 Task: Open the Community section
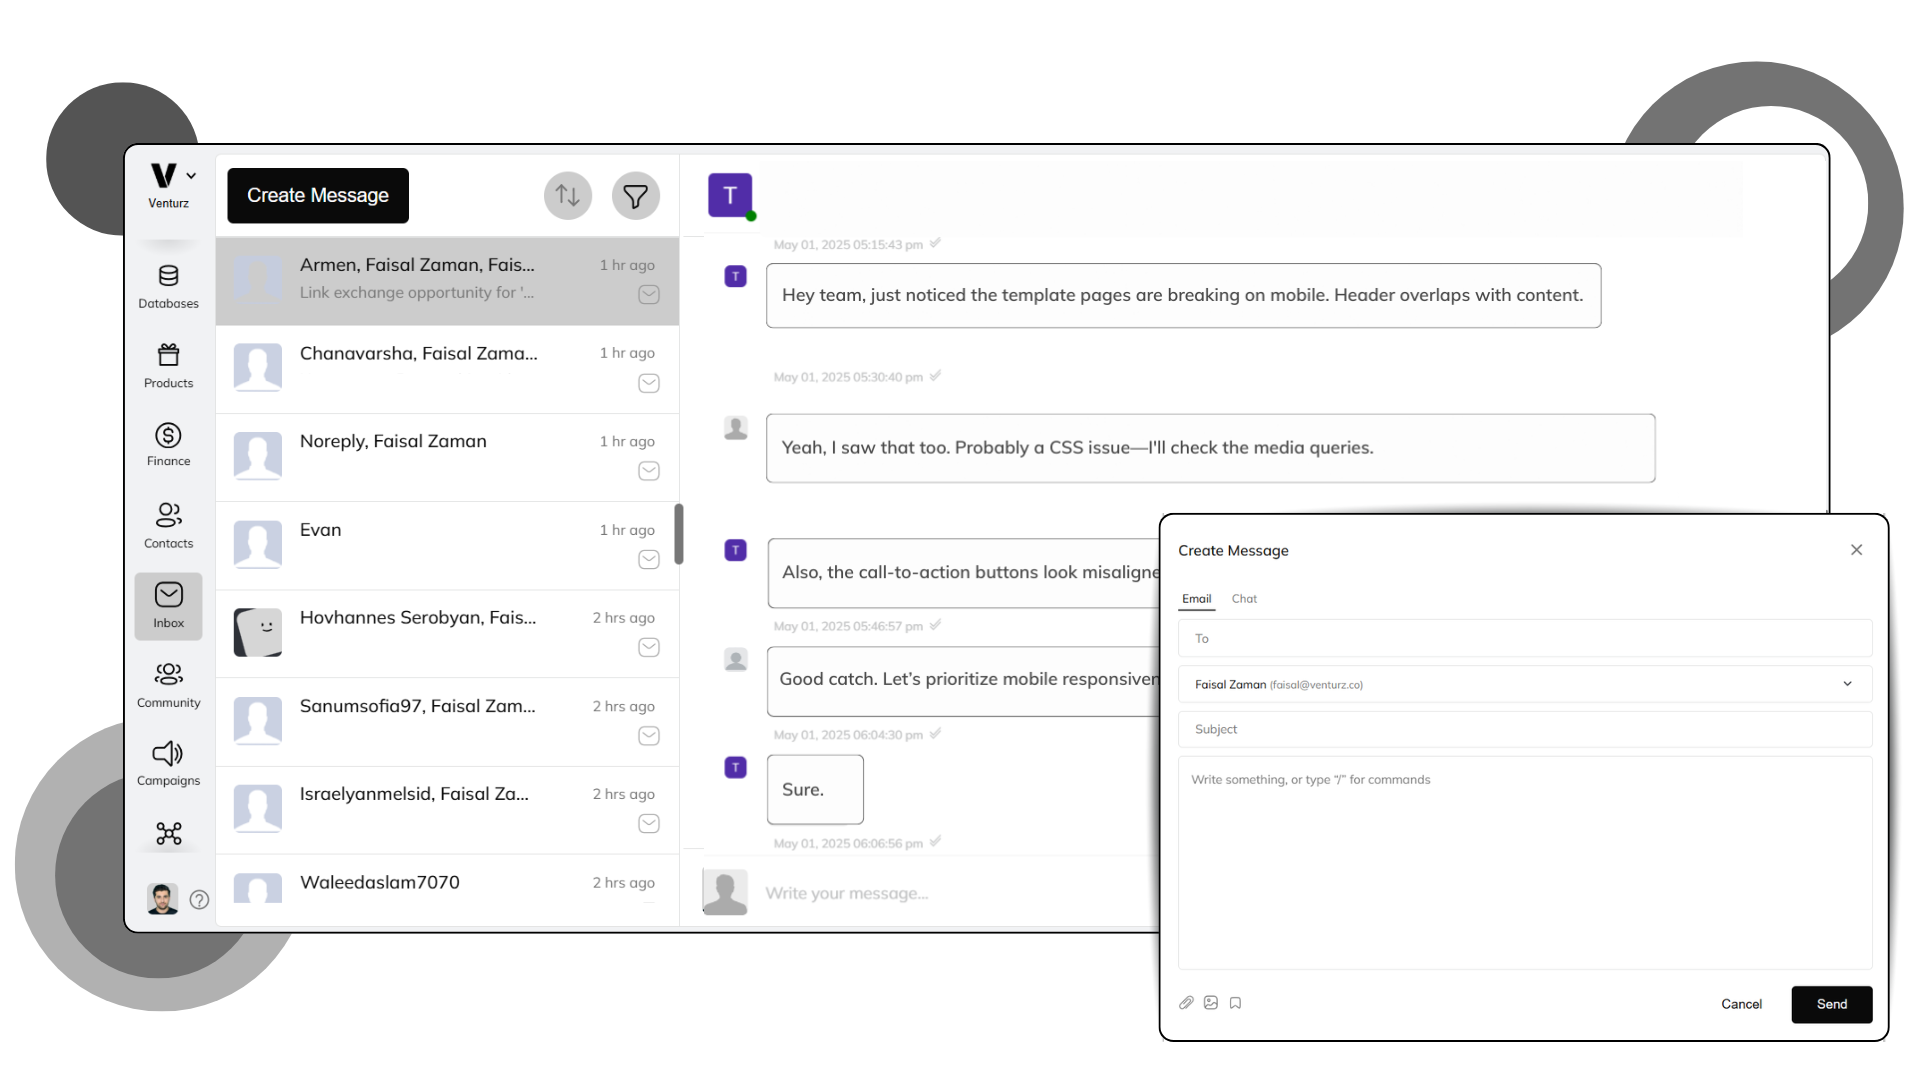pos(168,683)
